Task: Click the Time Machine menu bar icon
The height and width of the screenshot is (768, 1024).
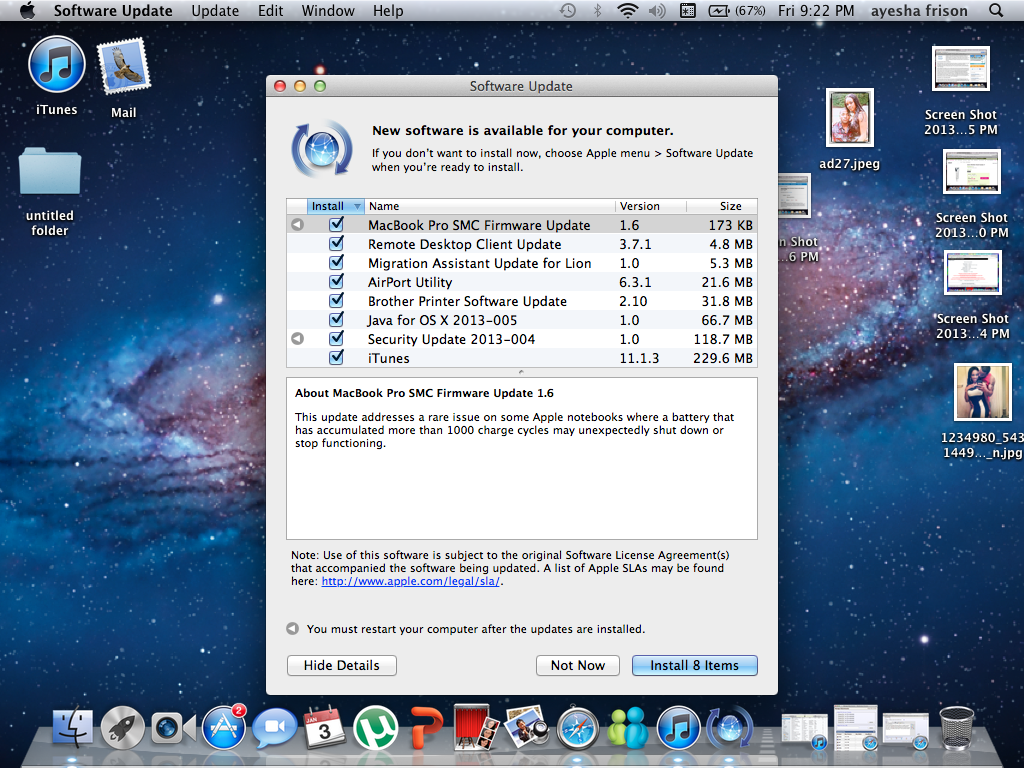Action: click(568, 10)
